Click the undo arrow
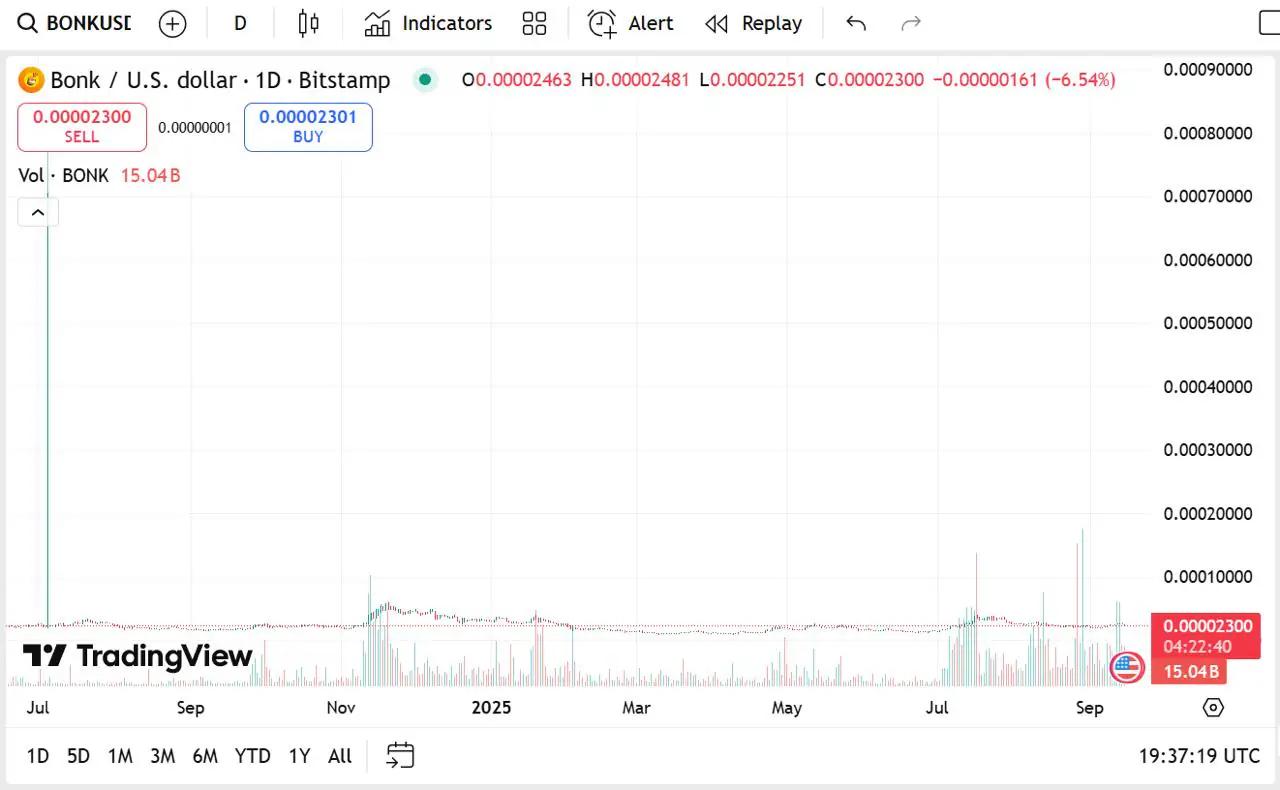Viewport: 1280px width, 790px height. click(x=856, y=24)
